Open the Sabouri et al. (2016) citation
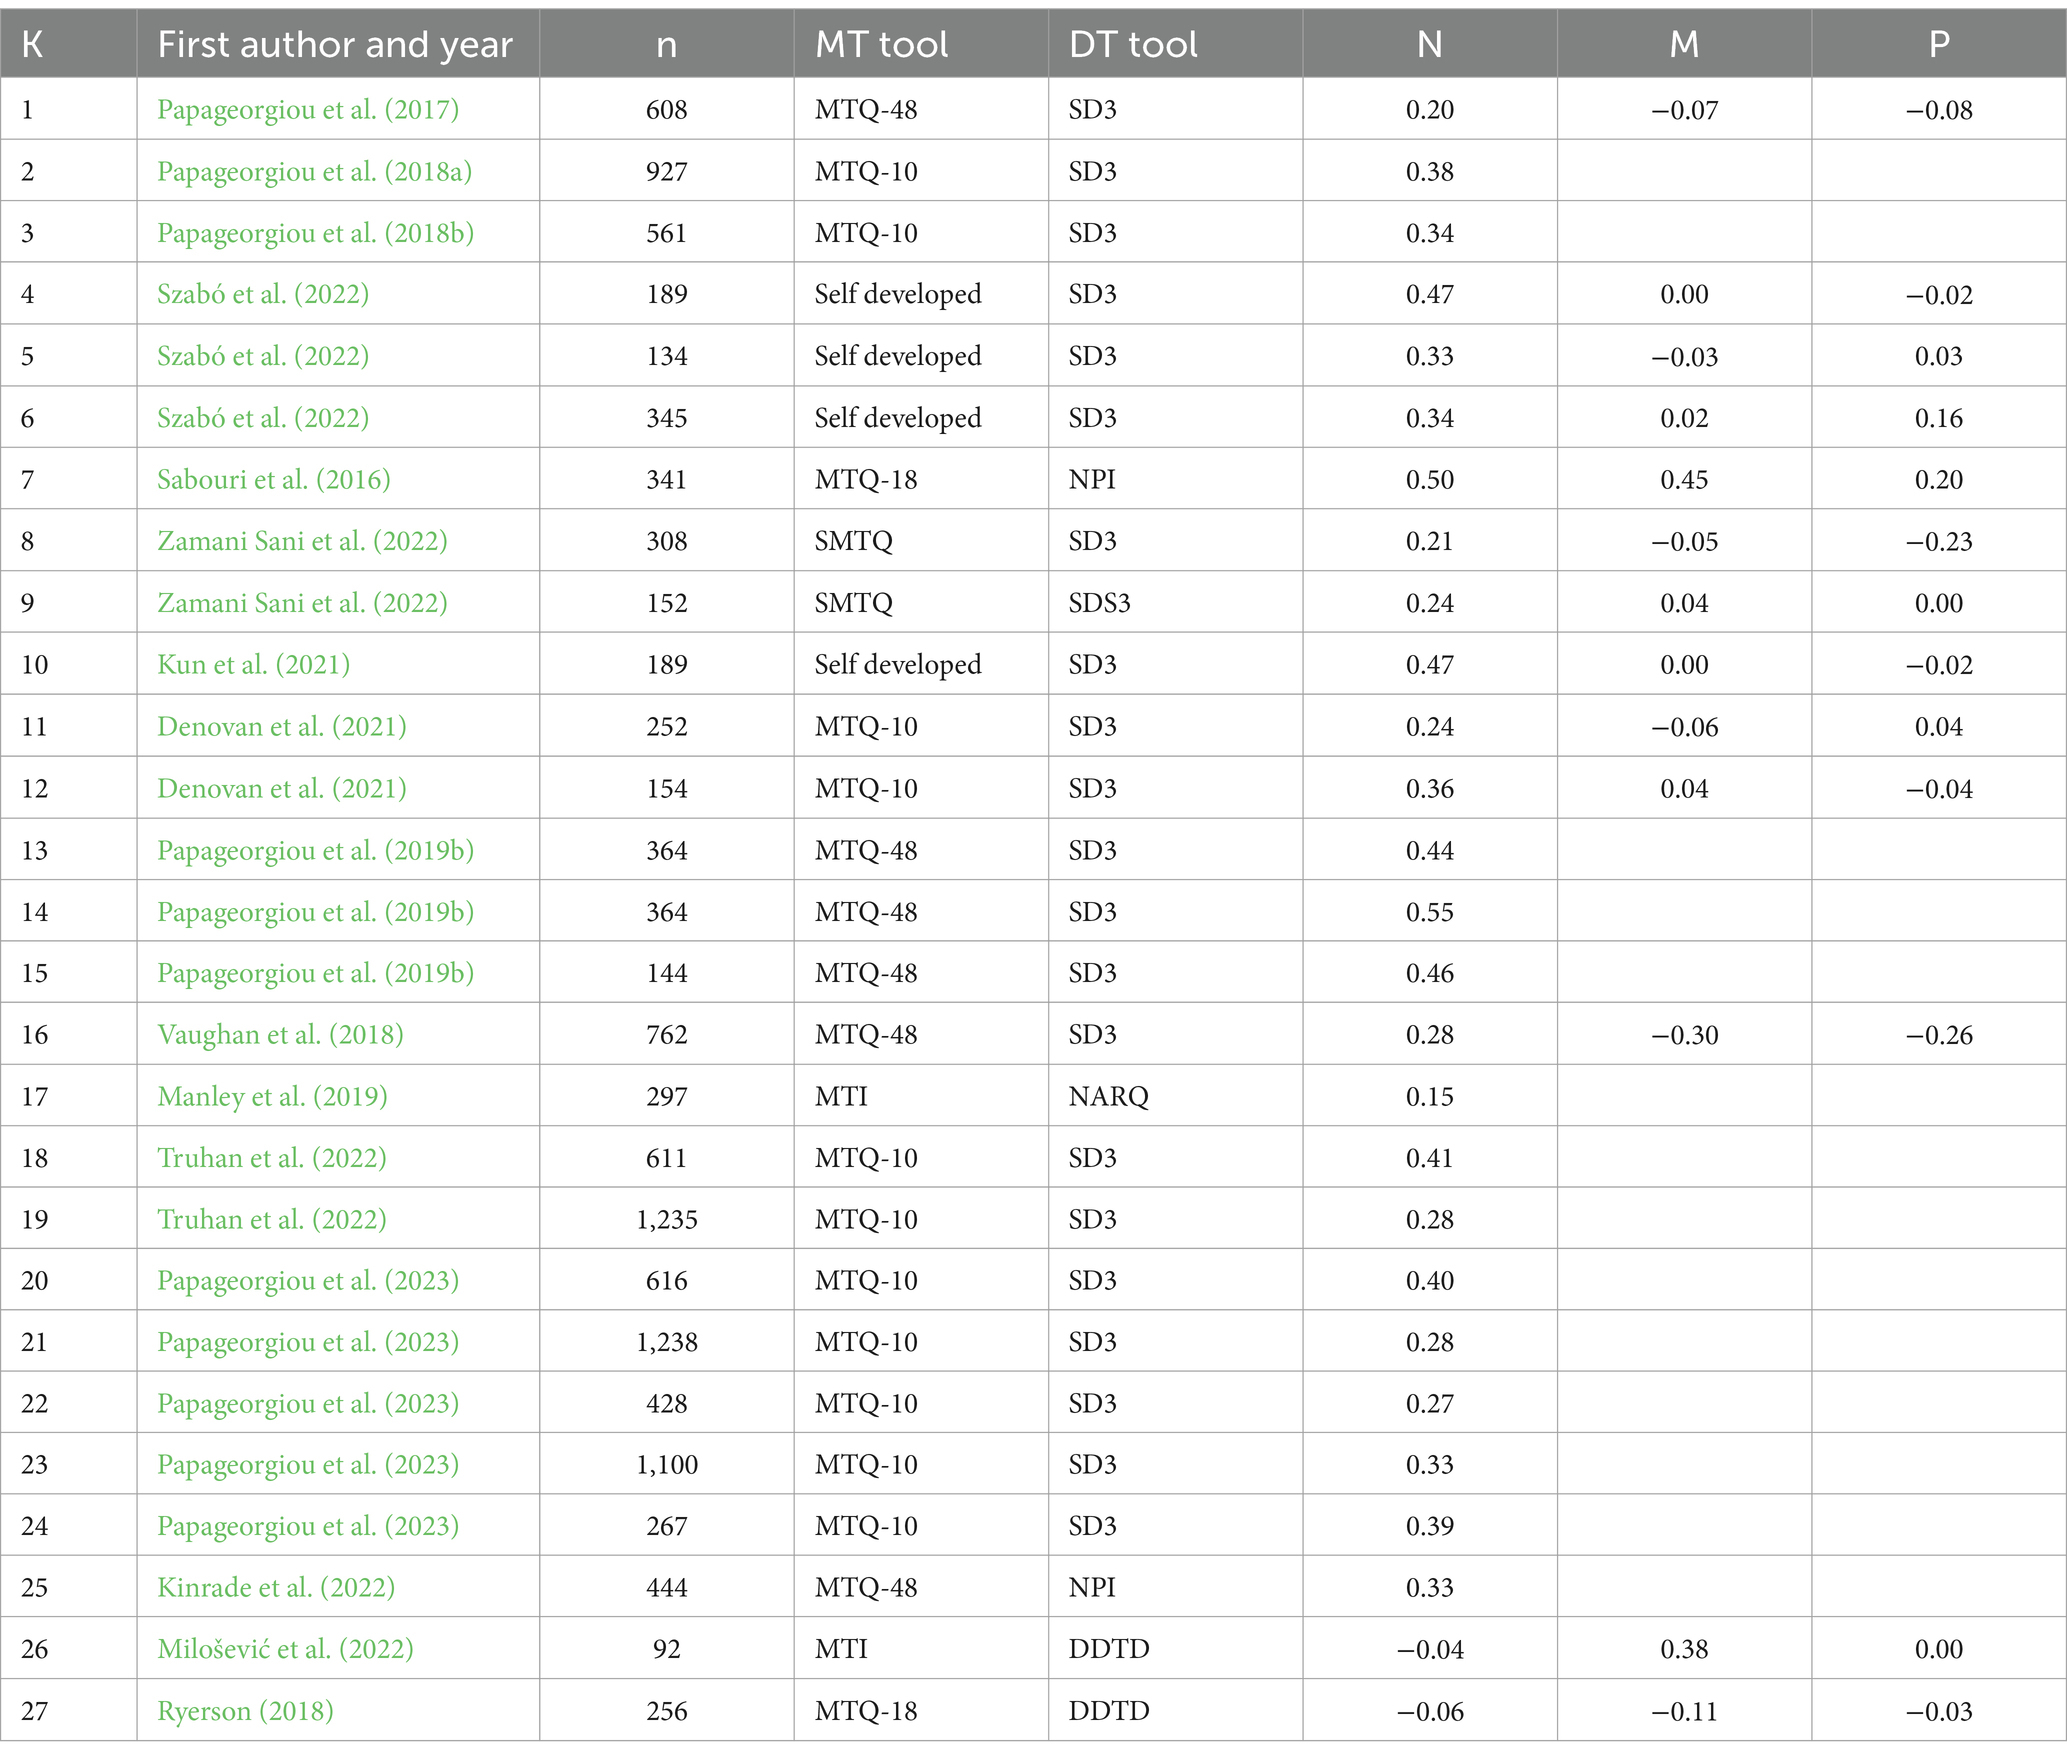2067x1759 pixels. pos(273,479)
